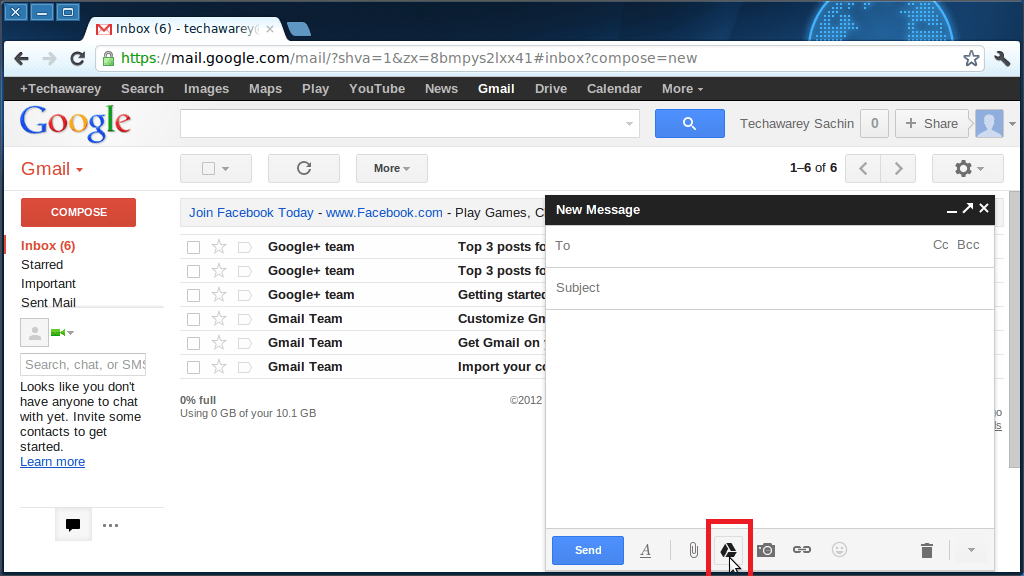This screenshot has height=576, width=1024.
Task: Go to older messages arrow
Action: (x=899, y=168)
